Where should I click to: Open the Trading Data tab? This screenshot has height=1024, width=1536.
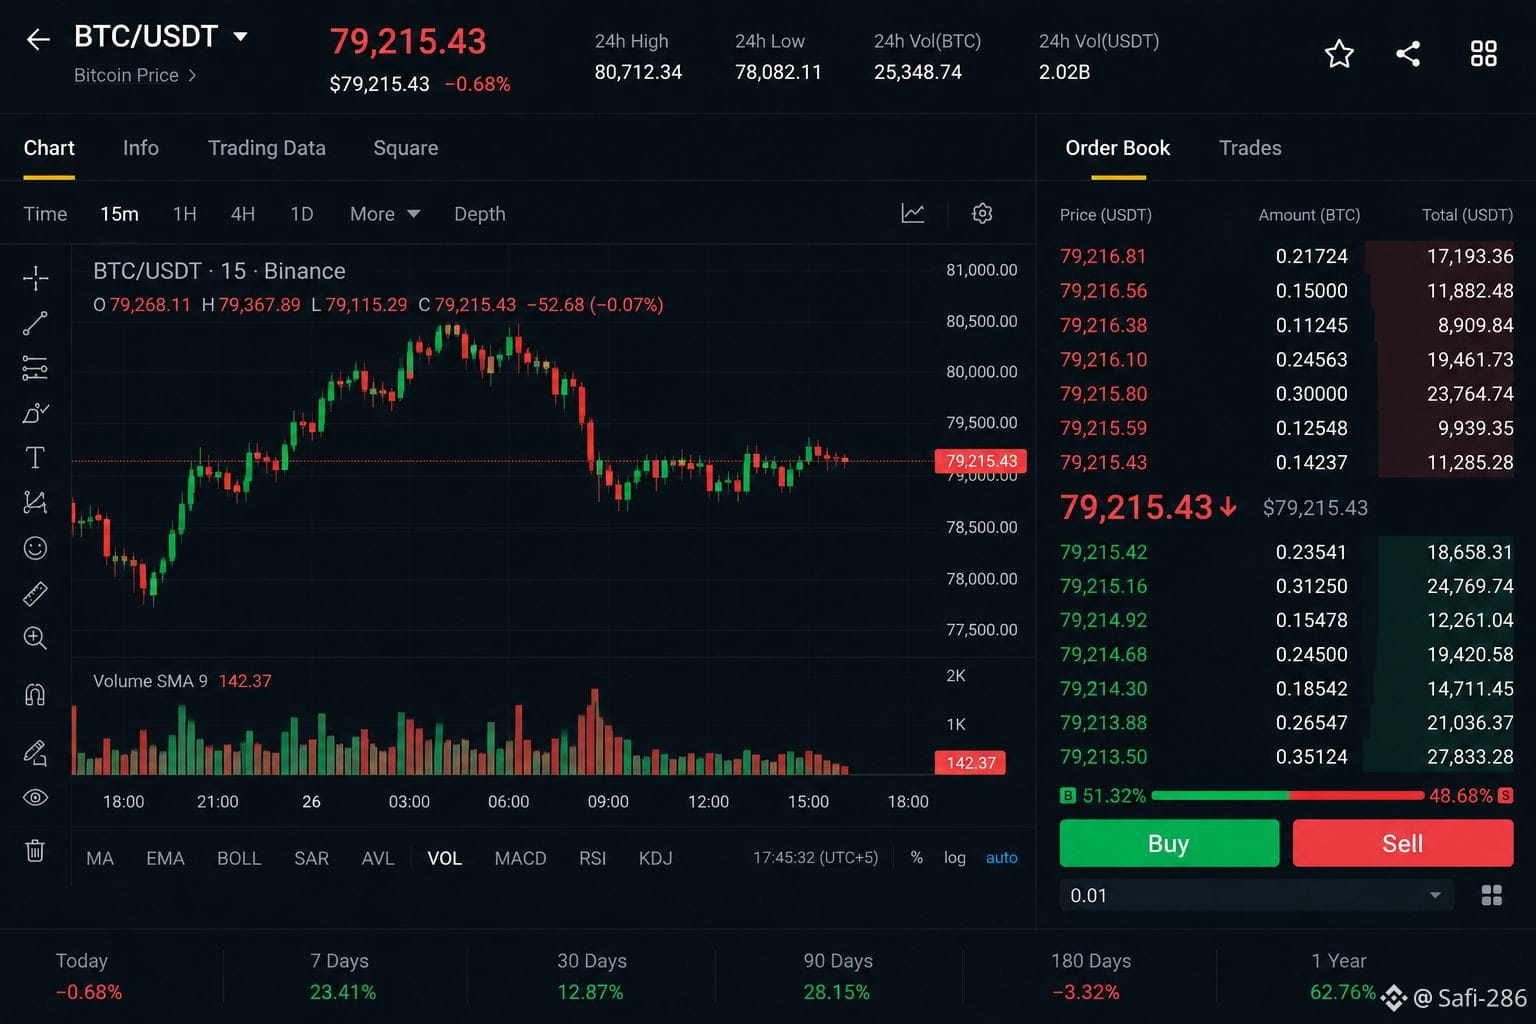click(267, 148)
